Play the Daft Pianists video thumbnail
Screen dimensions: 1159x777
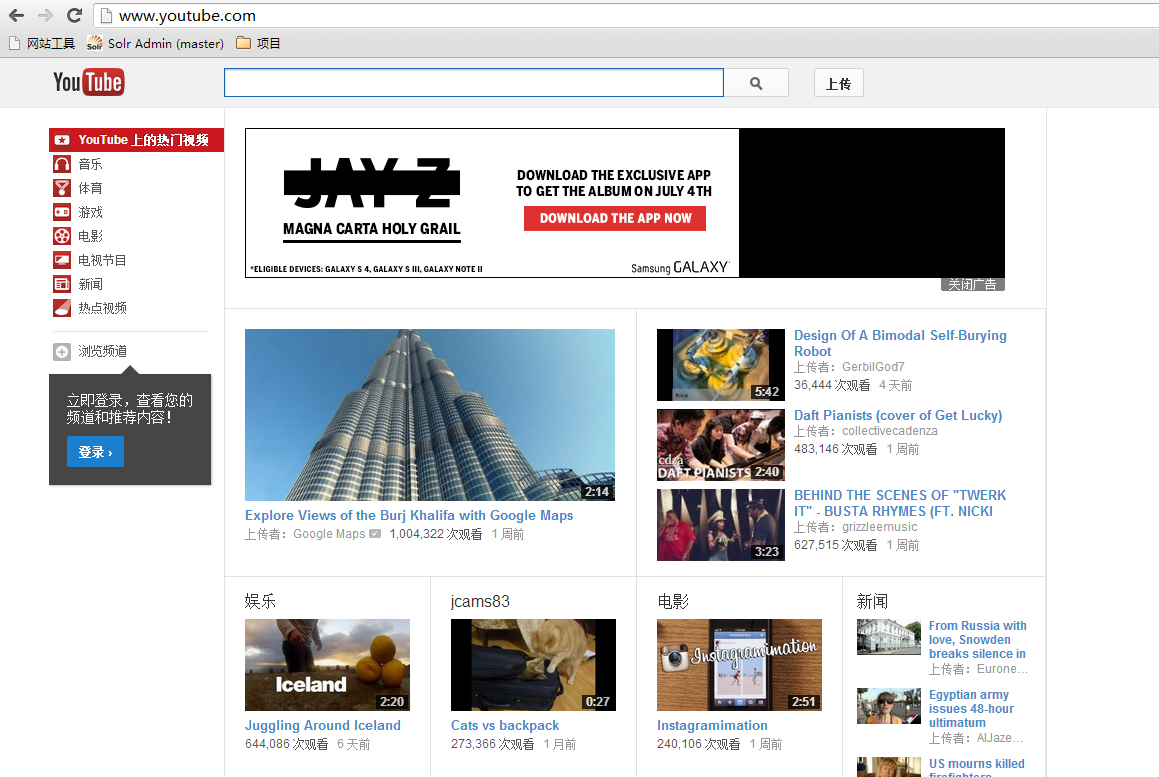point(721,445)
